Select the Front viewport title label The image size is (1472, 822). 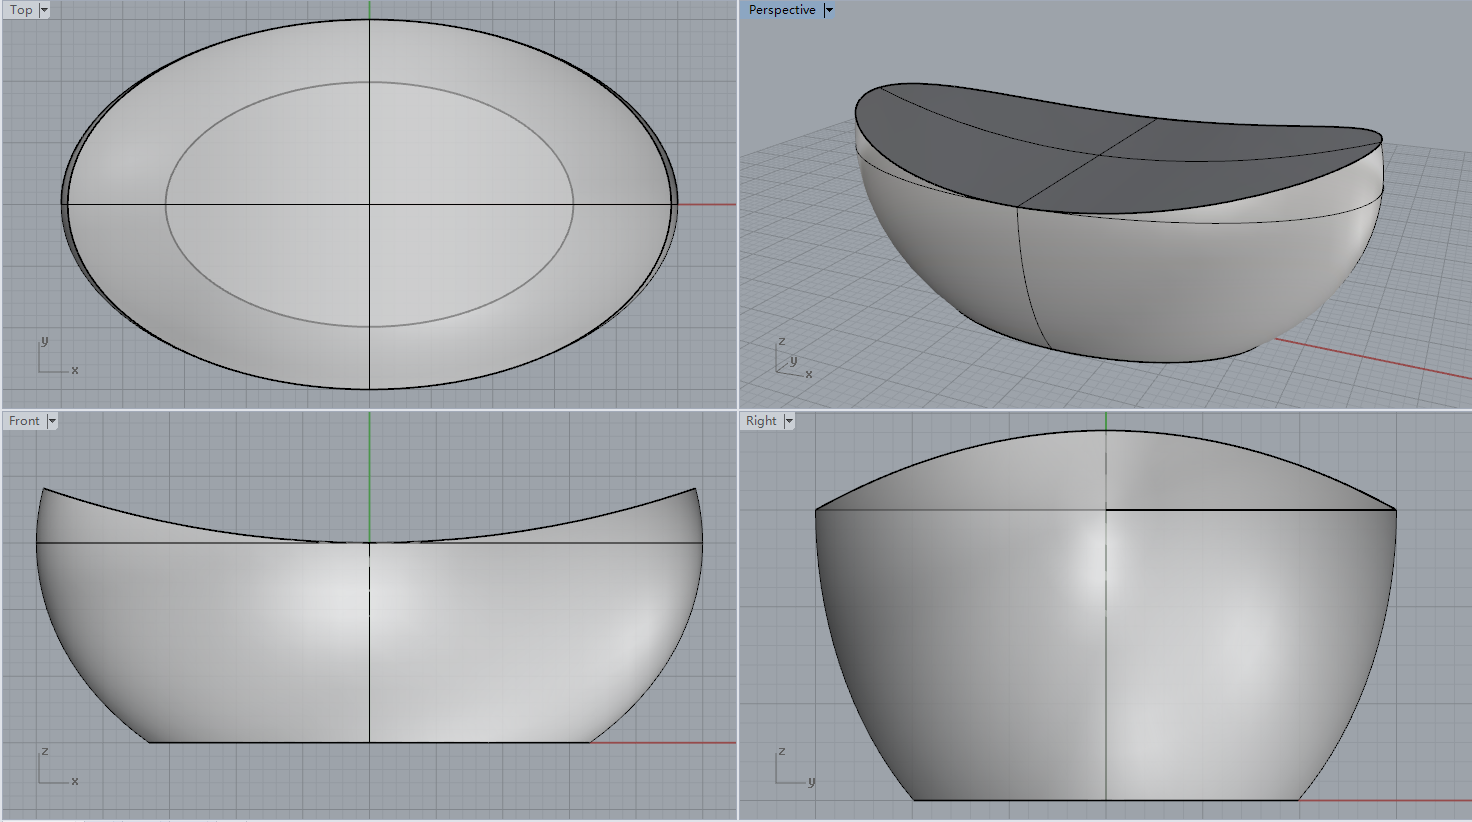click(24, 421)
